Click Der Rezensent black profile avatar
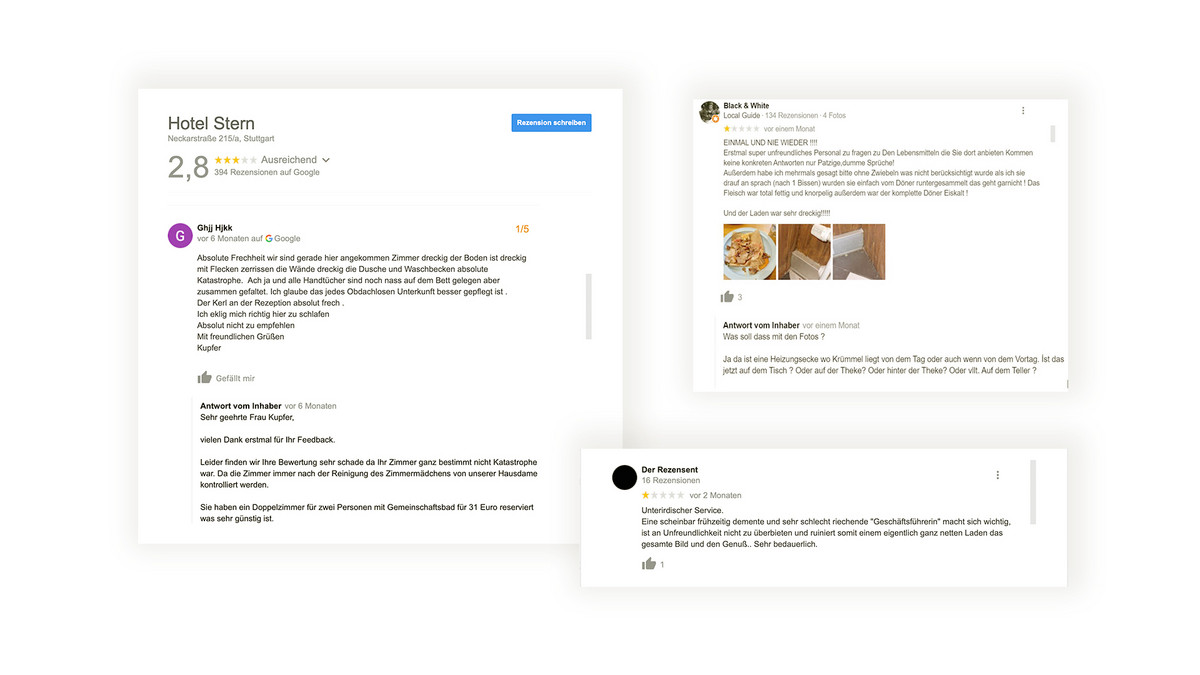 tap(624, 477)
